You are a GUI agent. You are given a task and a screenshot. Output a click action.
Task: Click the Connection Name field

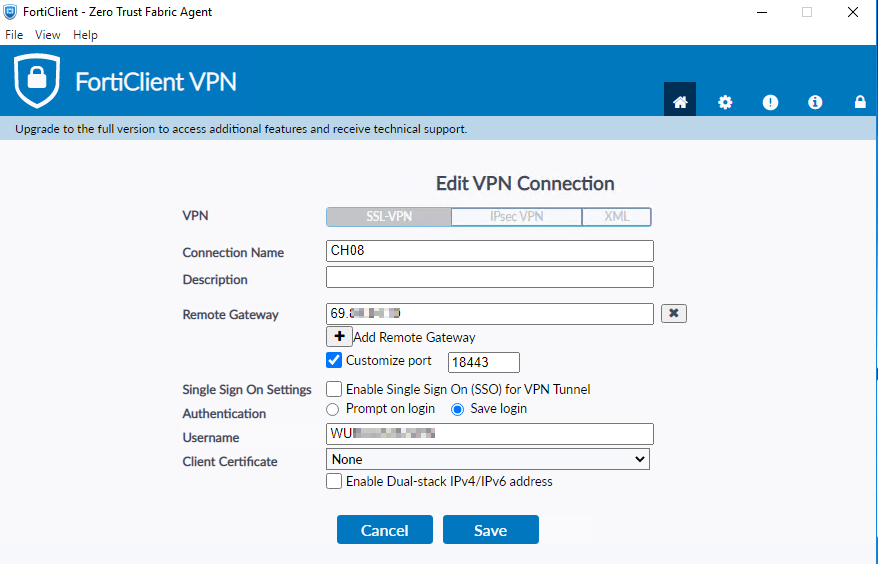coord(490,251)
